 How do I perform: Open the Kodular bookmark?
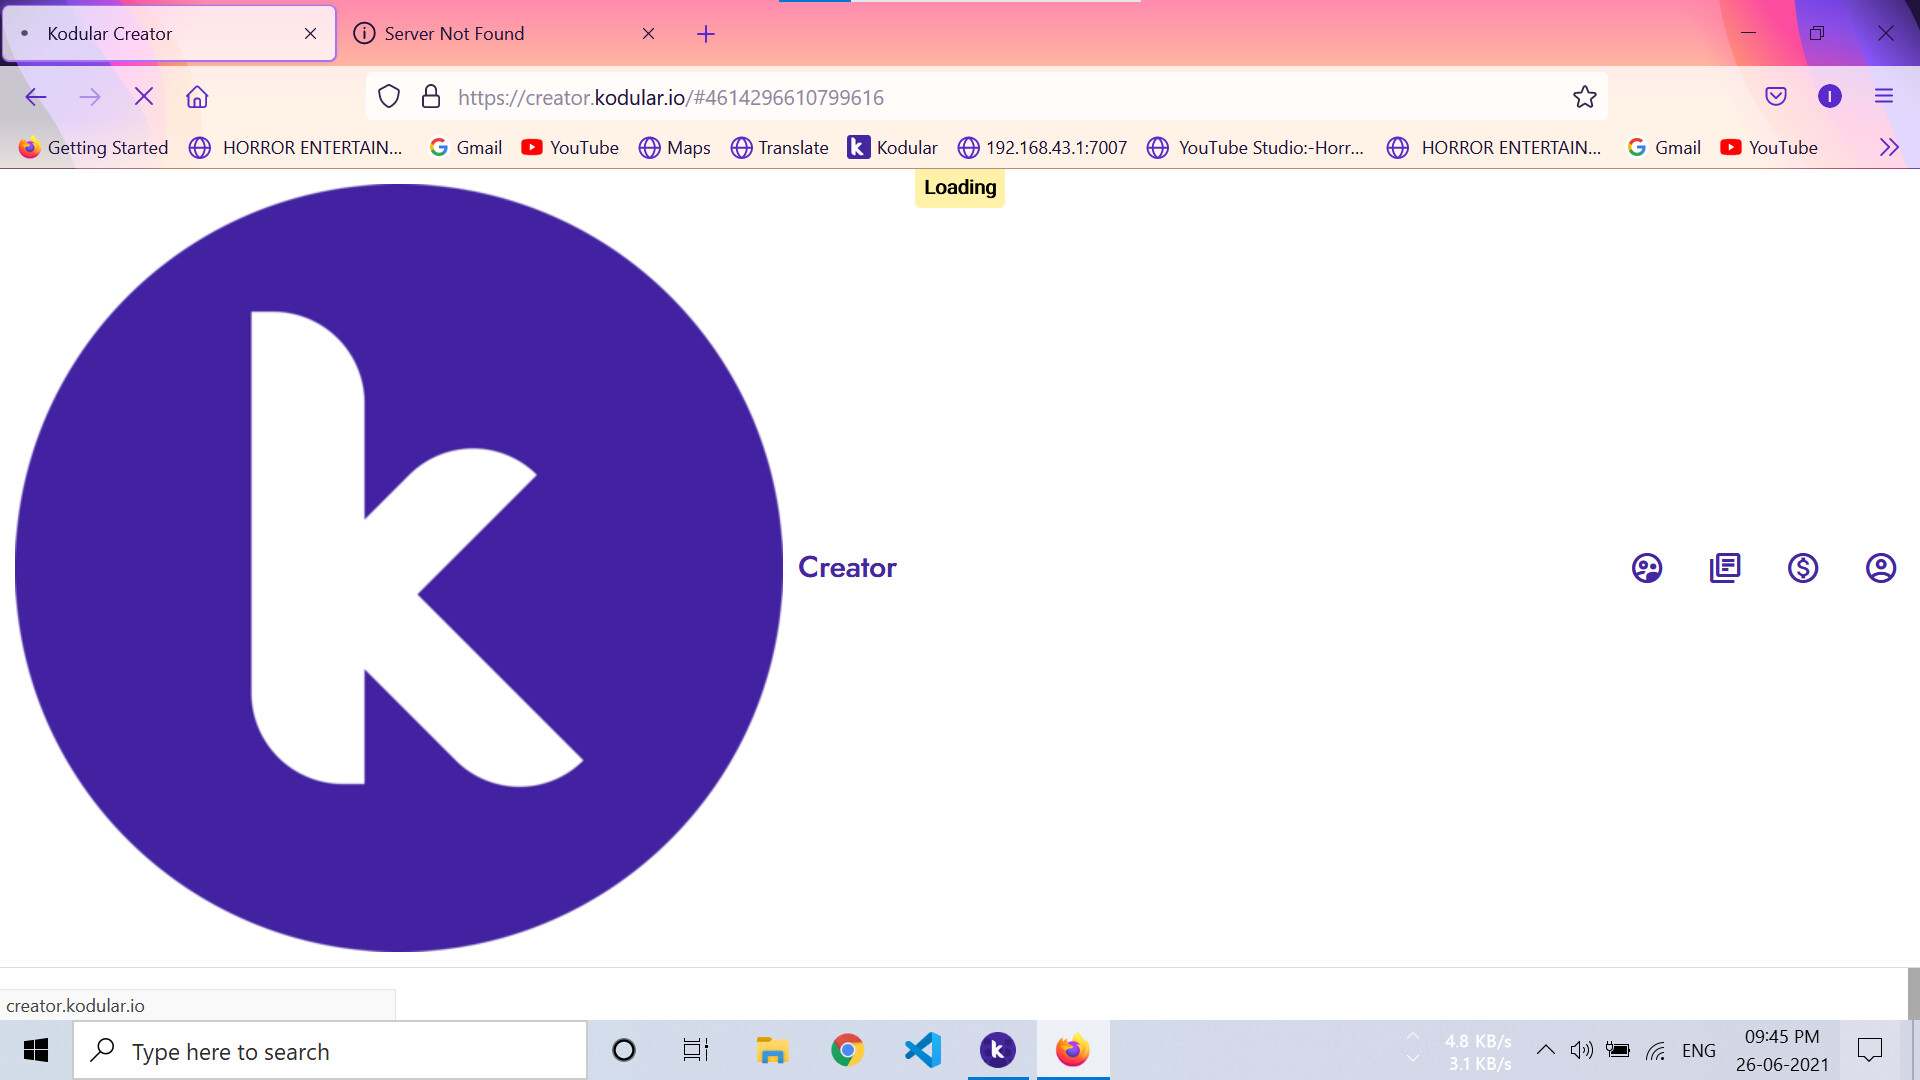[x=892, y=148]
